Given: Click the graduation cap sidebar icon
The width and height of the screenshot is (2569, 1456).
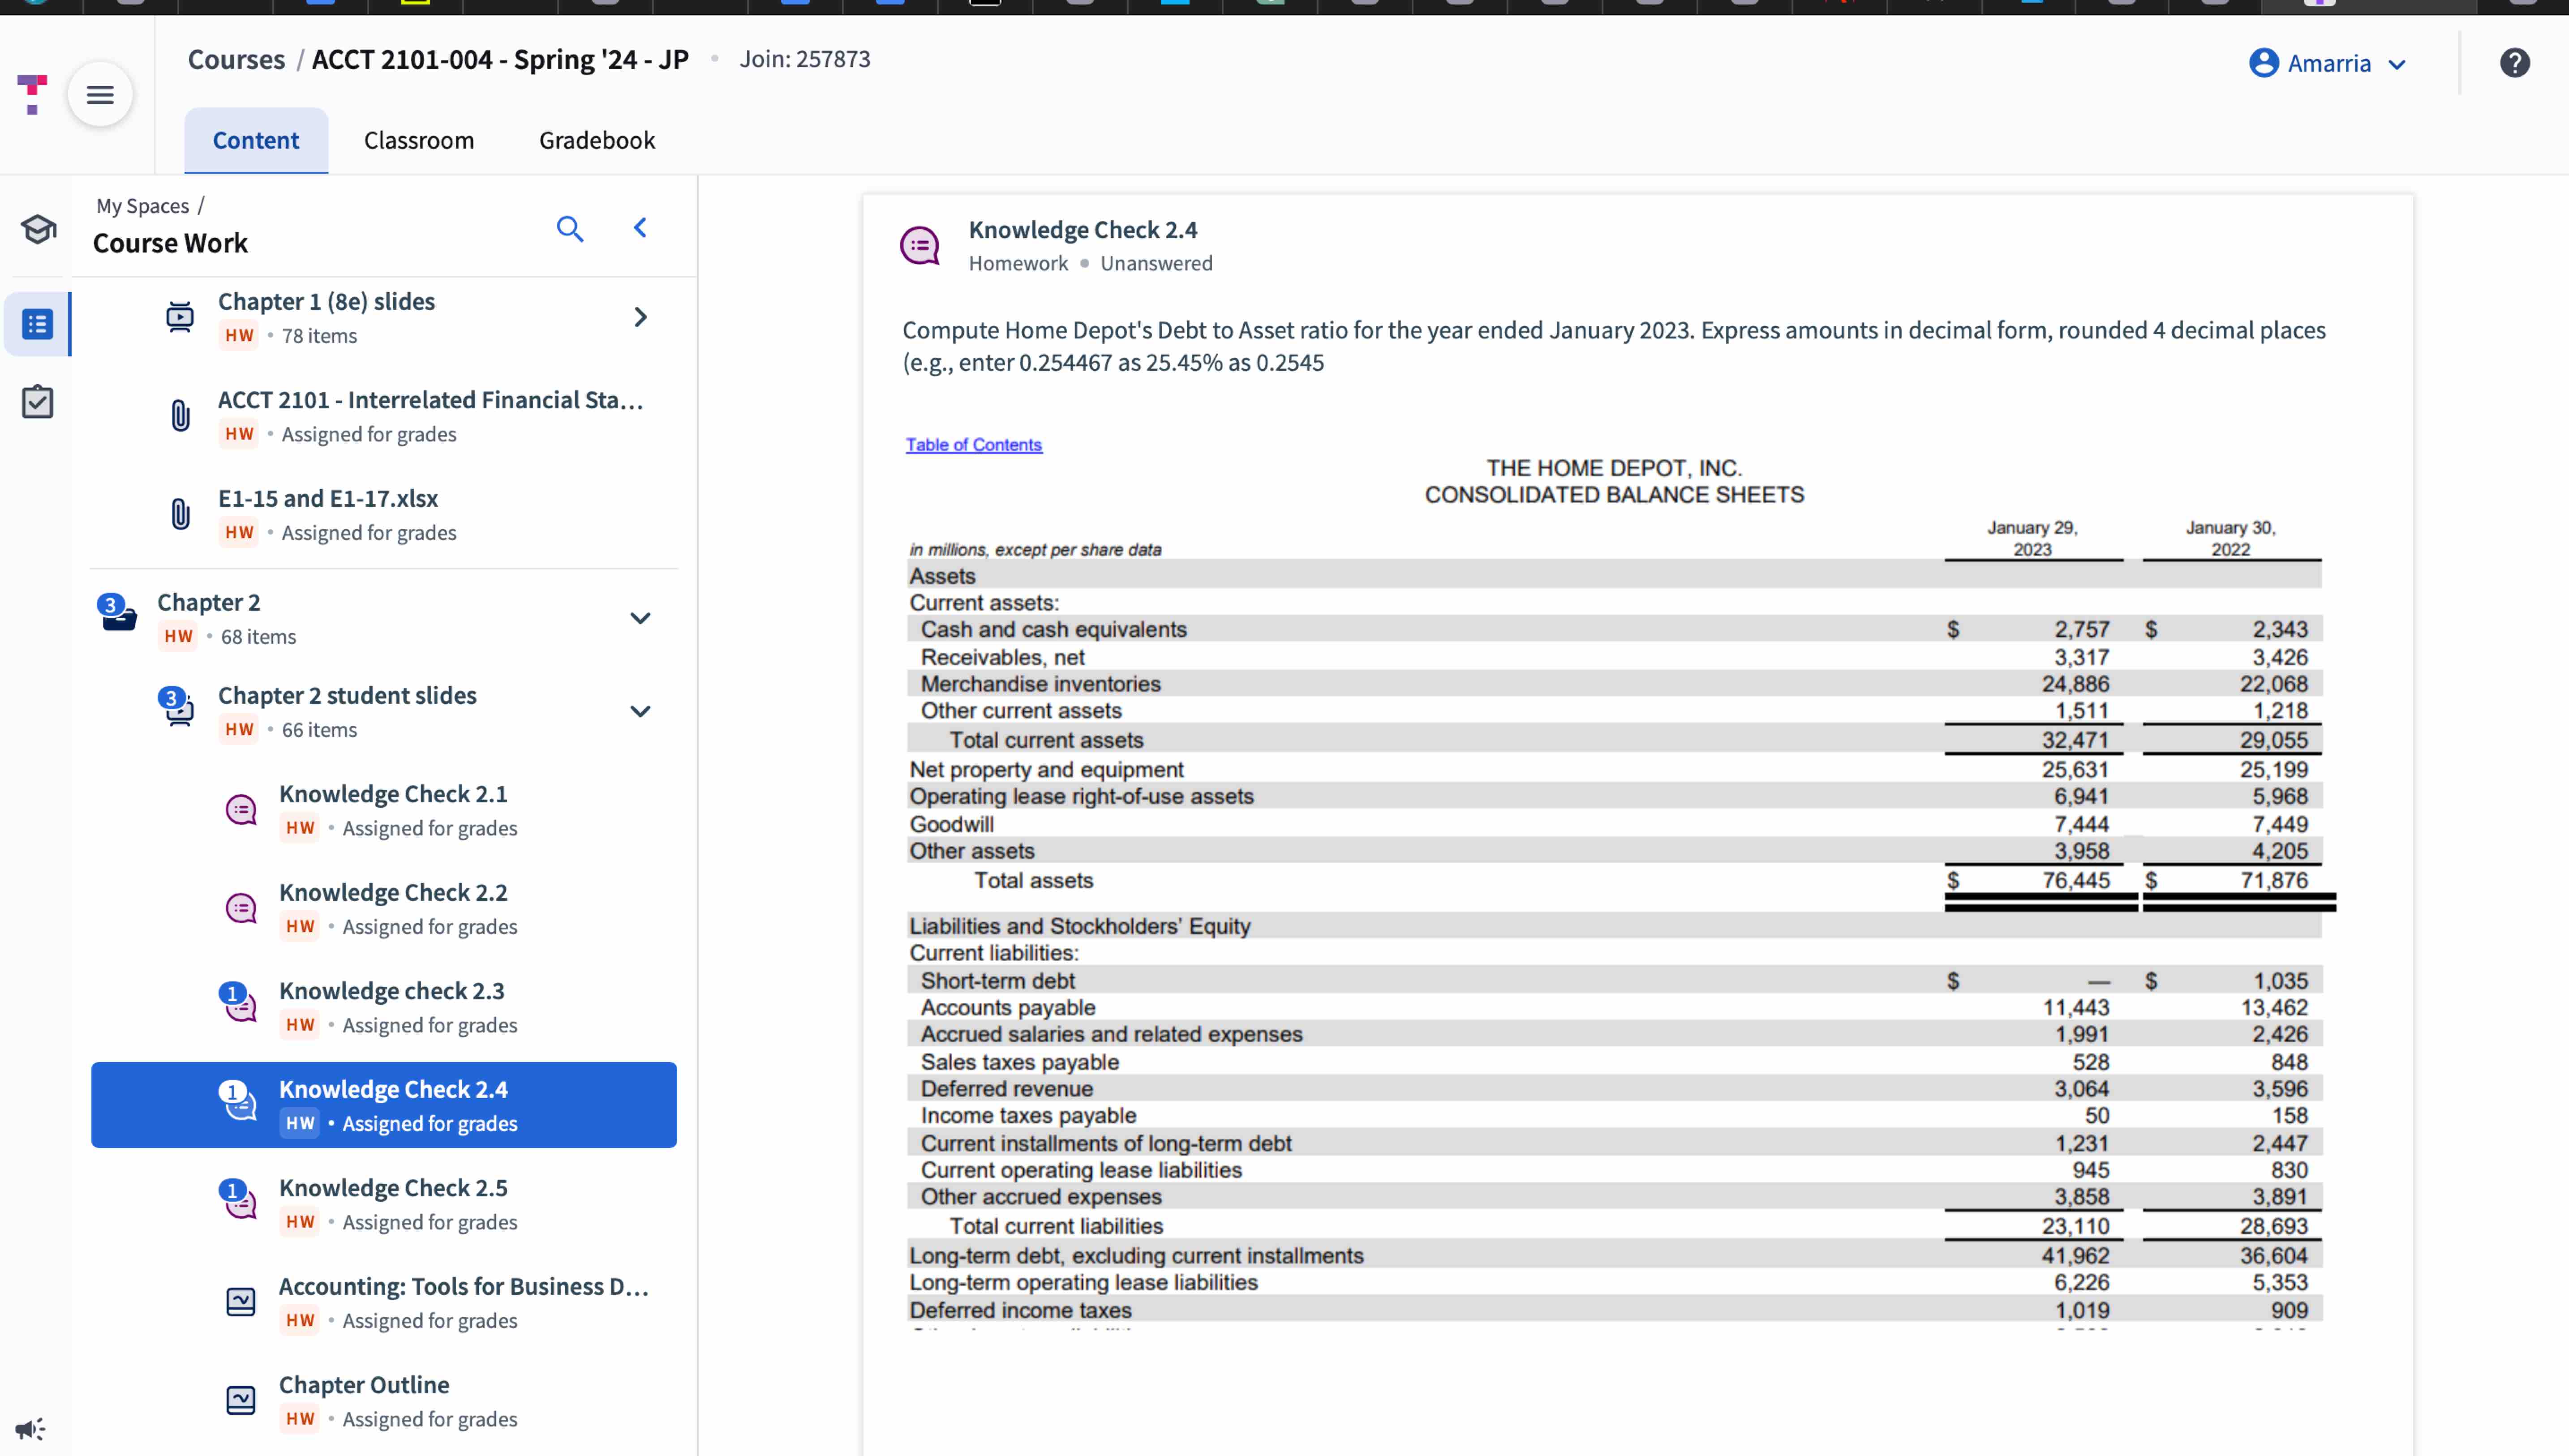Looking at the screenshot, I should pyautogui.click(x=38, y=229).
